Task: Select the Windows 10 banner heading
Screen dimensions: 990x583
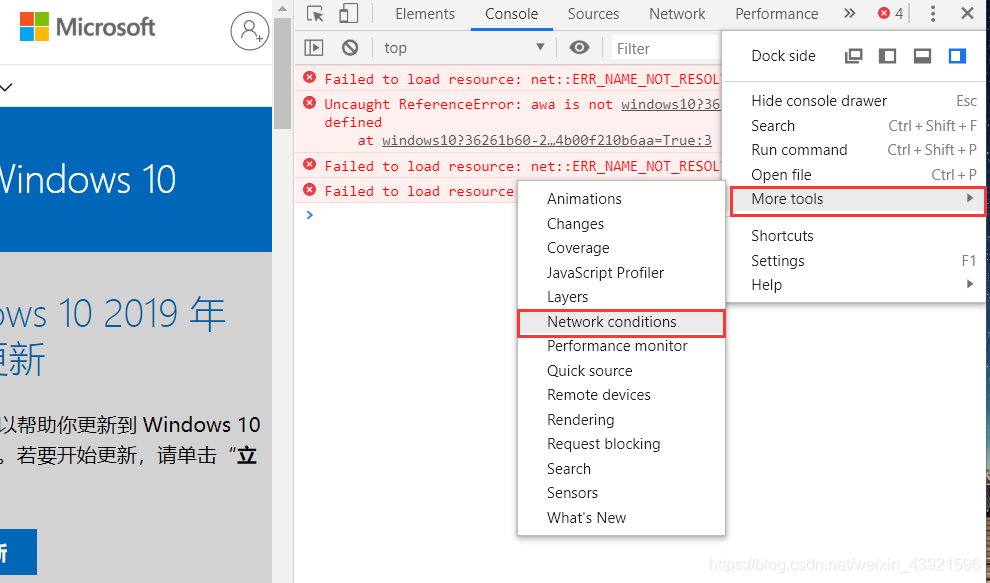Action: (x=88, y=179)
